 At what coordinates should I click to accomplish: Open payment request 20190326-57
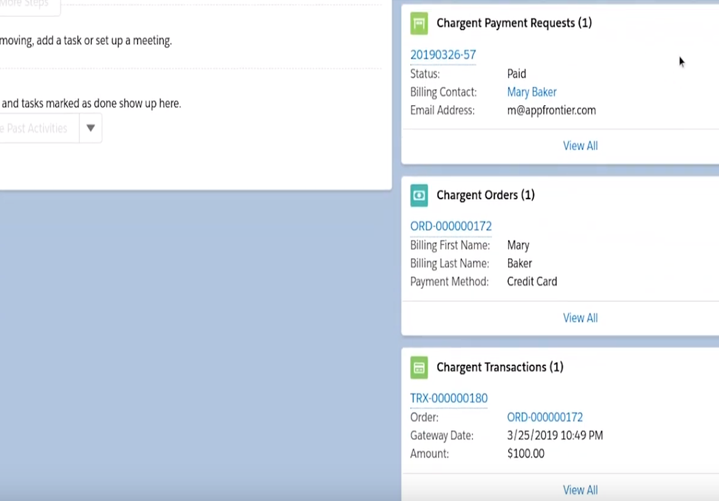[x=443, y=55]
